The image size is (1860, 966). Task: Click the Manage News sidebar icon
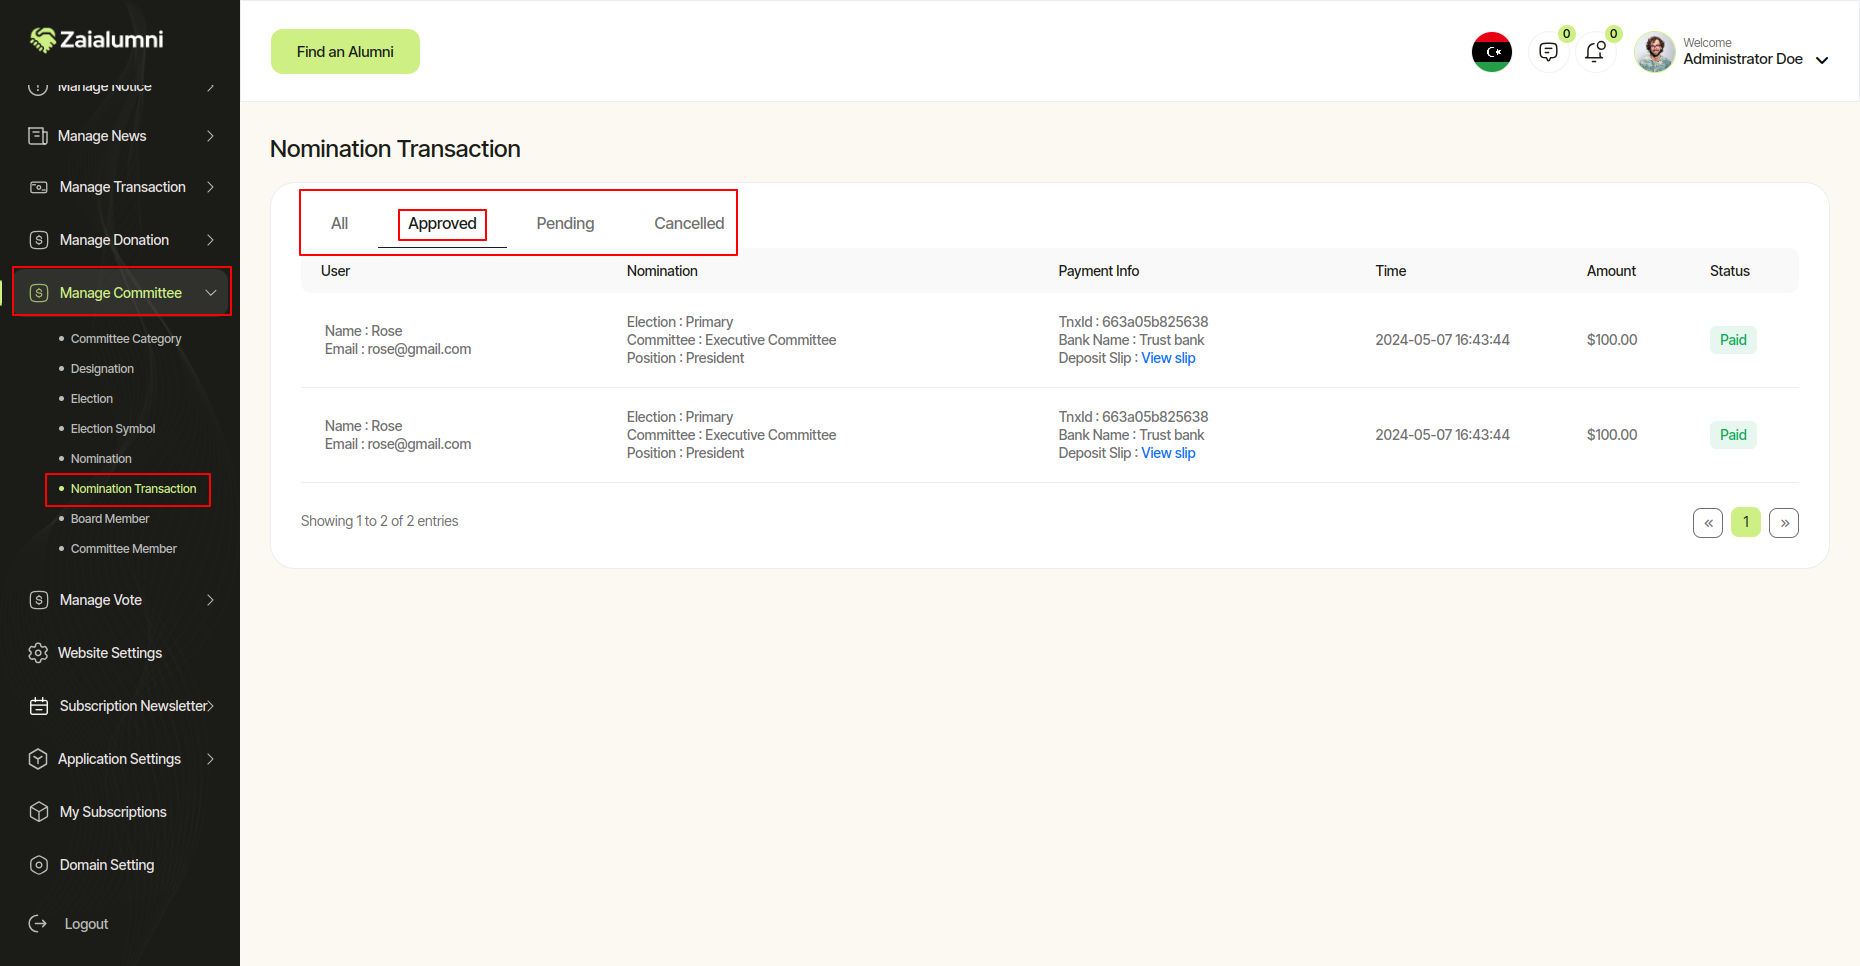pos(38,136)
